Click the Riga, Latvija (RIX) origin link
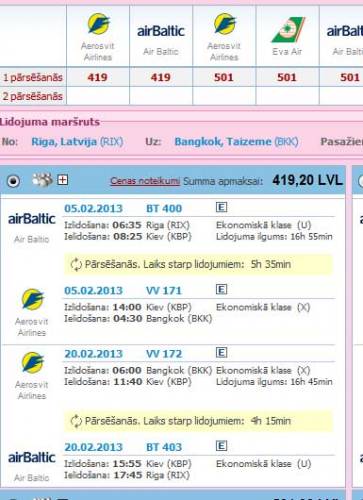 pos(77,142)
